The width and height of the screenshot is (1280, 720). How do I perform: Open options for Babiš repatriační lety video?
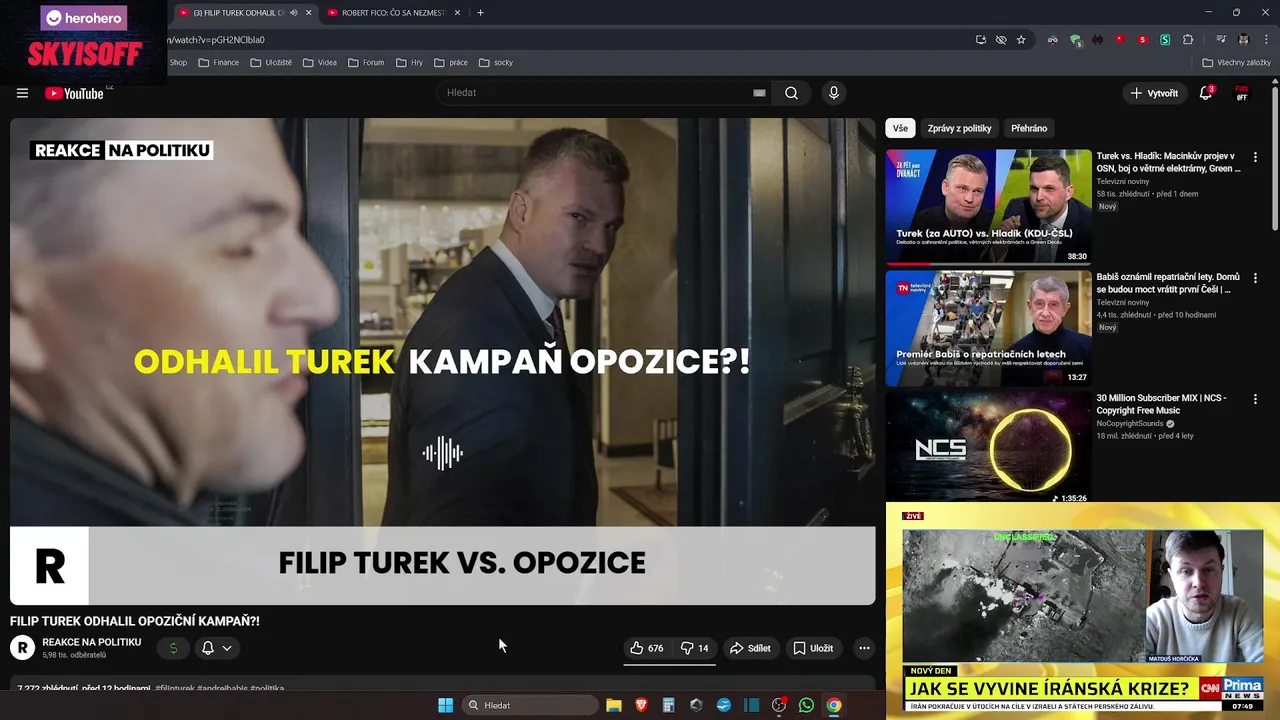[x=1255, y=278]
